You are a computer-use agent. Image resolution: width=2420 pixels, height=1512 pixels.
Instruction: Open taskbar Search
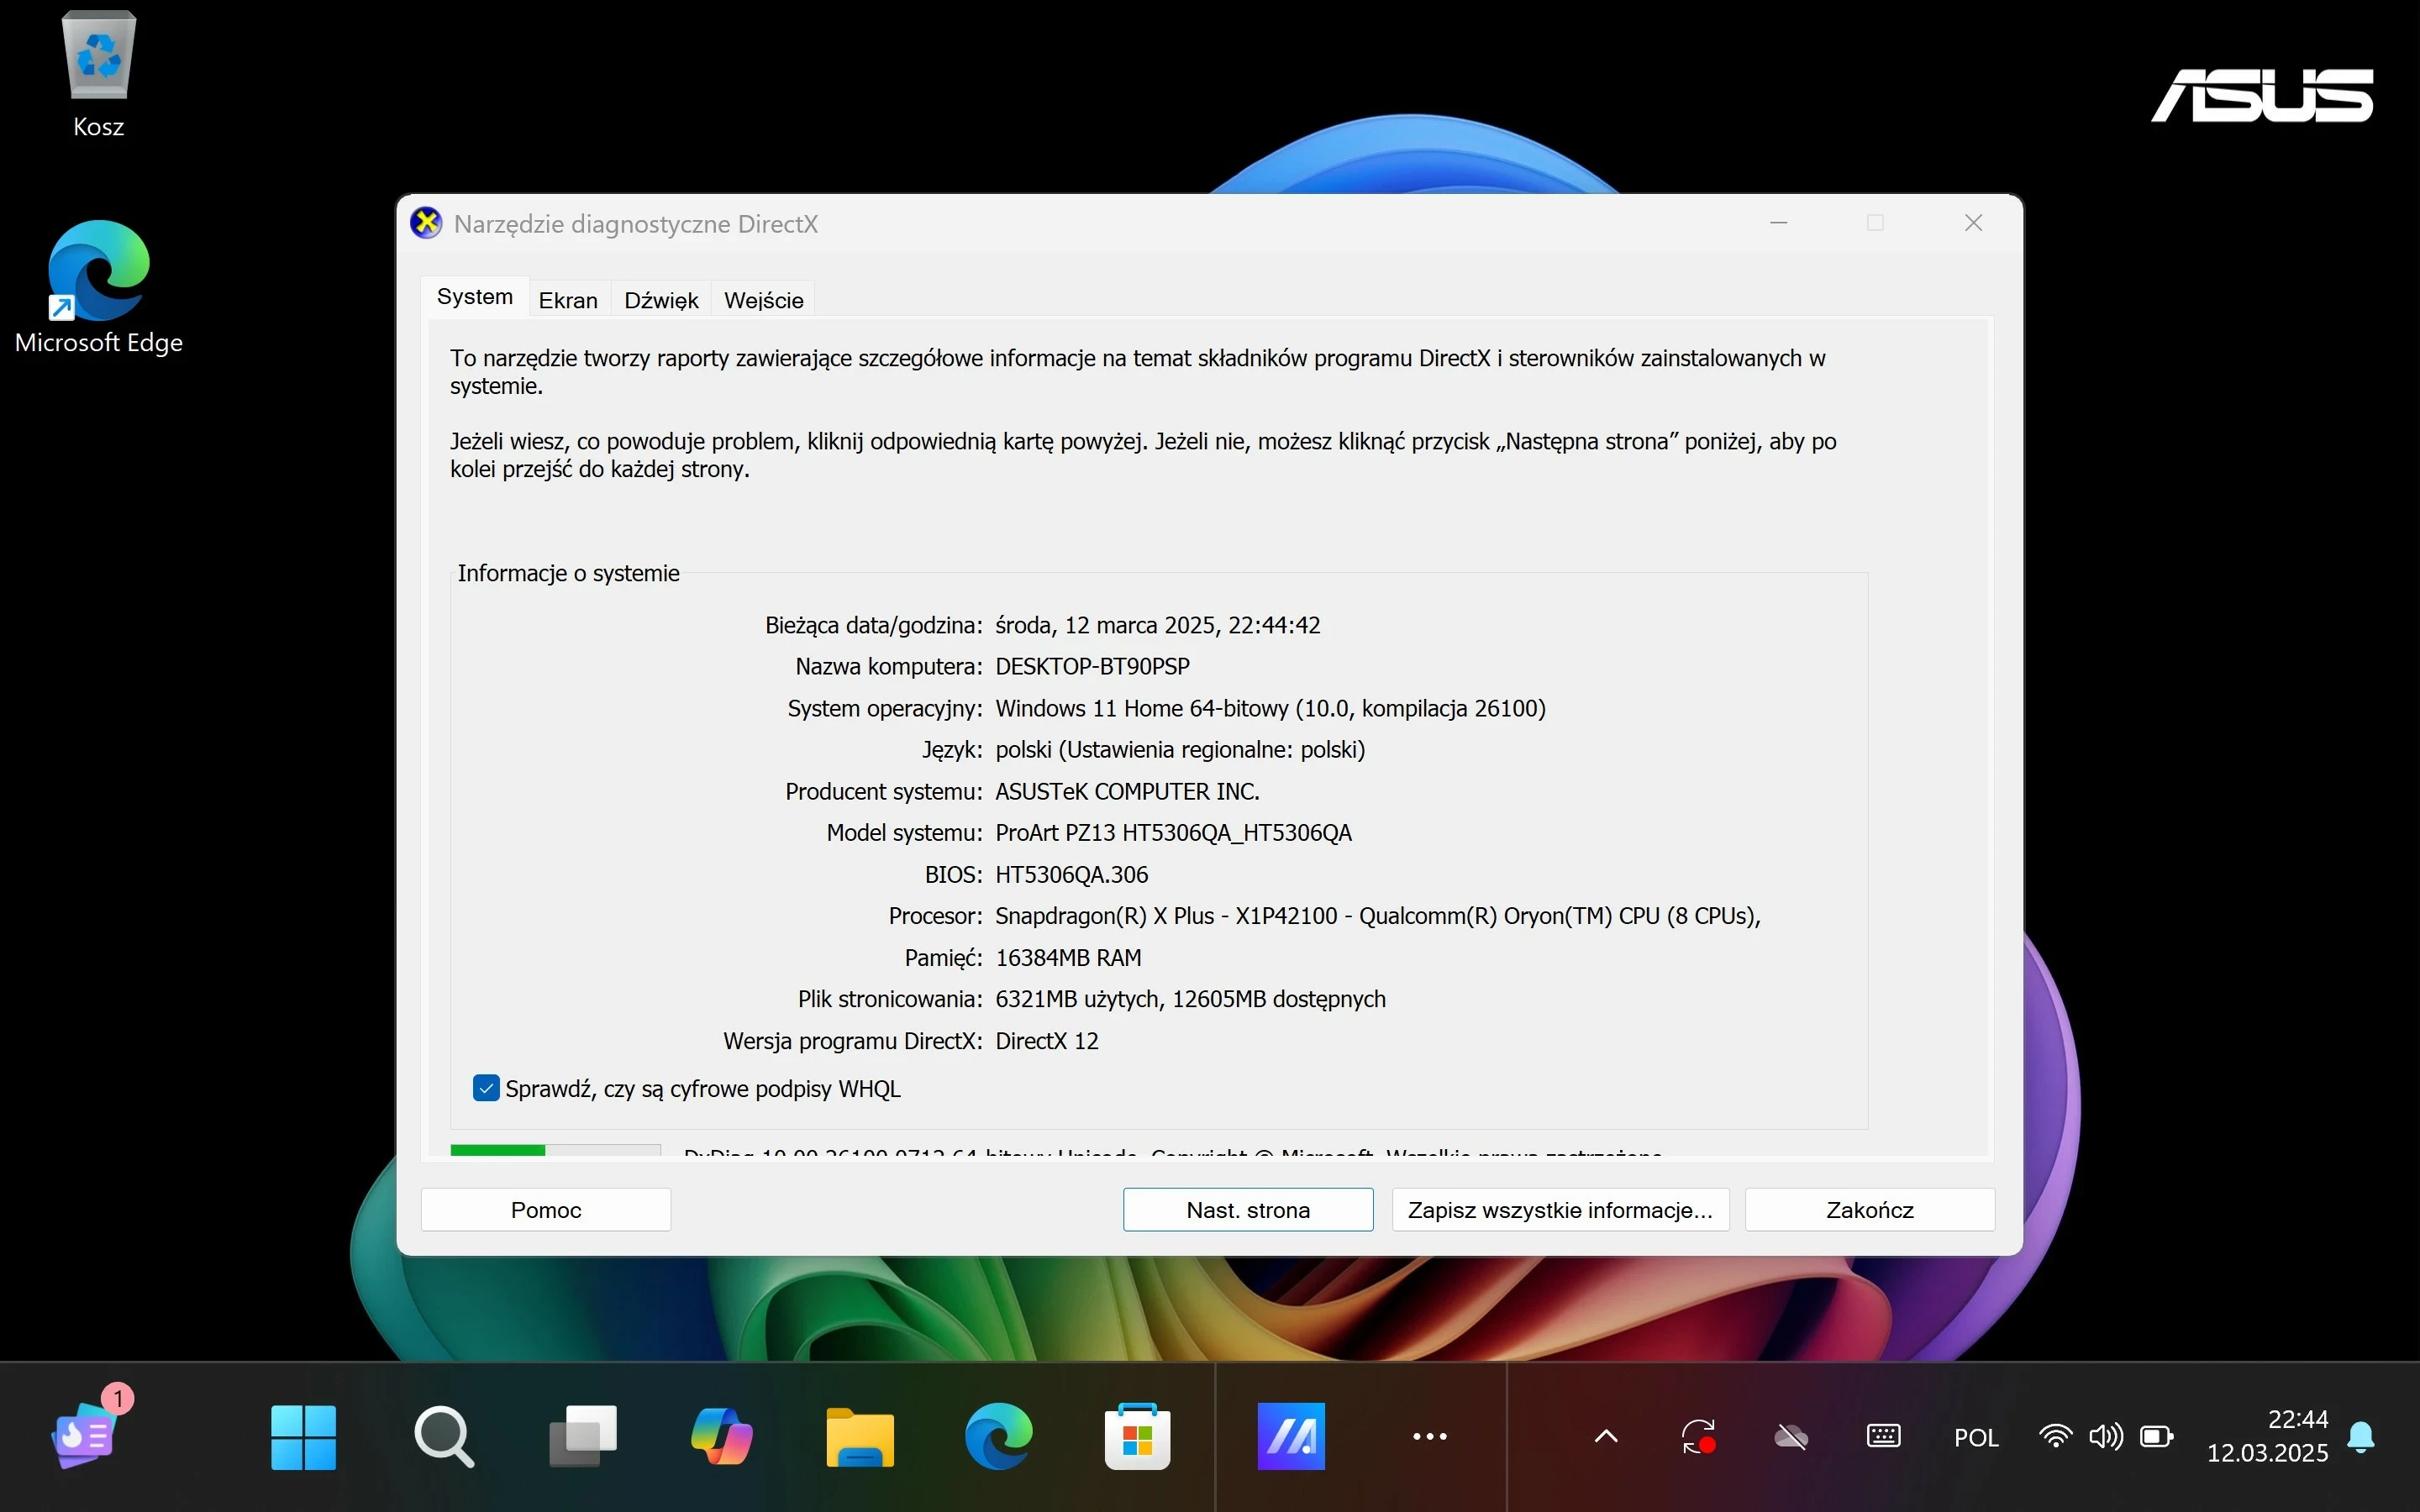(x=443, y=1436)
